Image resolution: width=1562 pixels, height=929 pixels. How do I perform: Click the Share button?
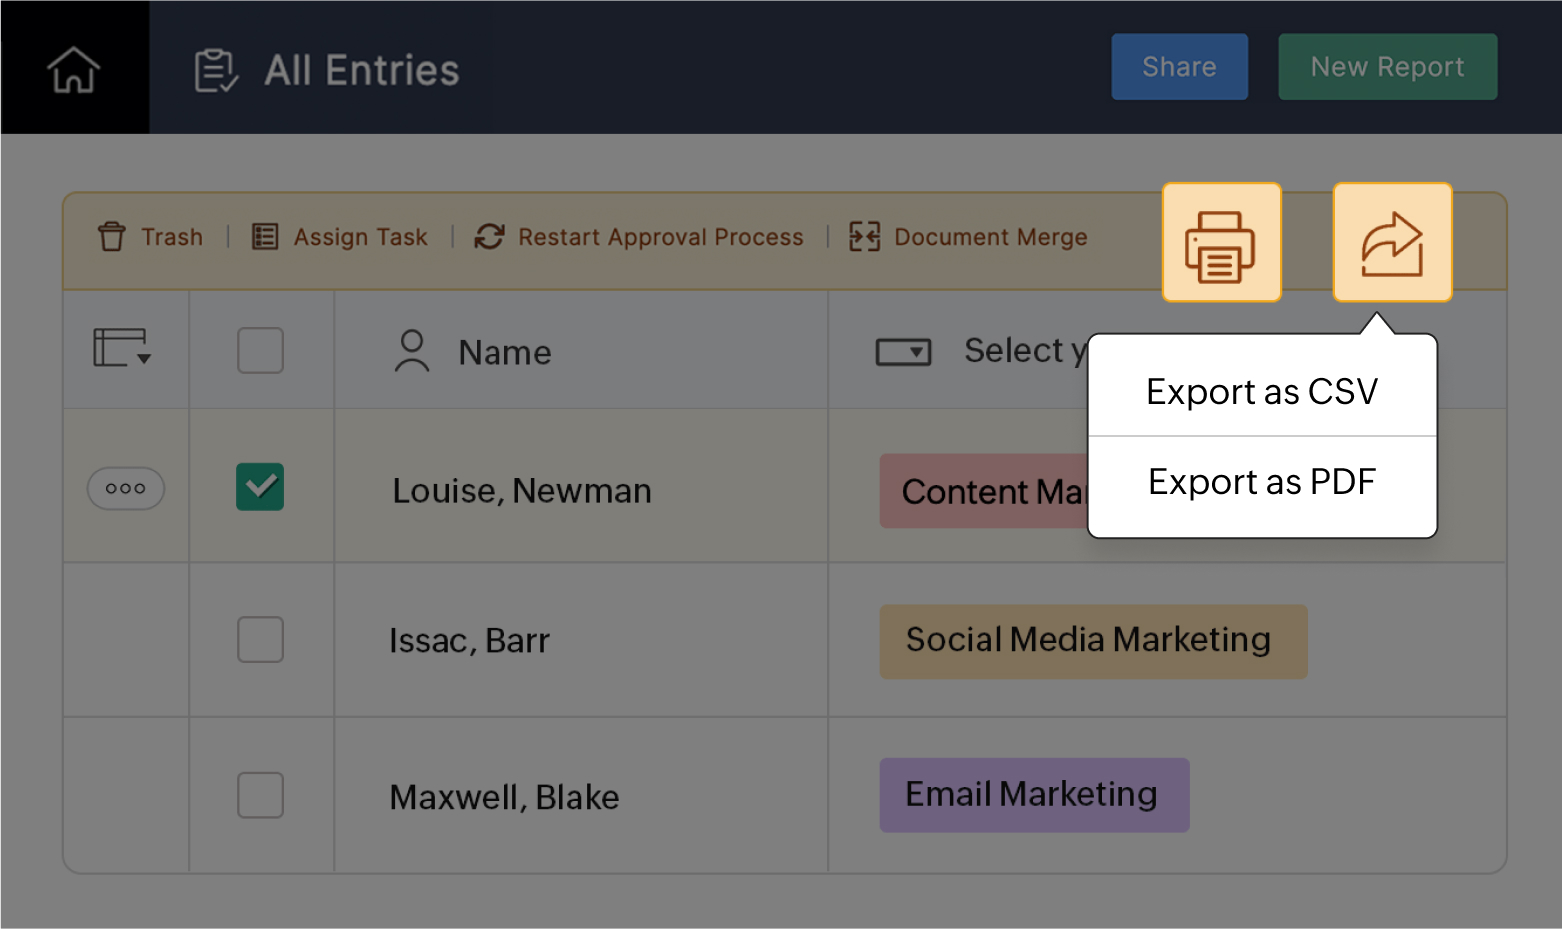click(x=1179, y=67)
